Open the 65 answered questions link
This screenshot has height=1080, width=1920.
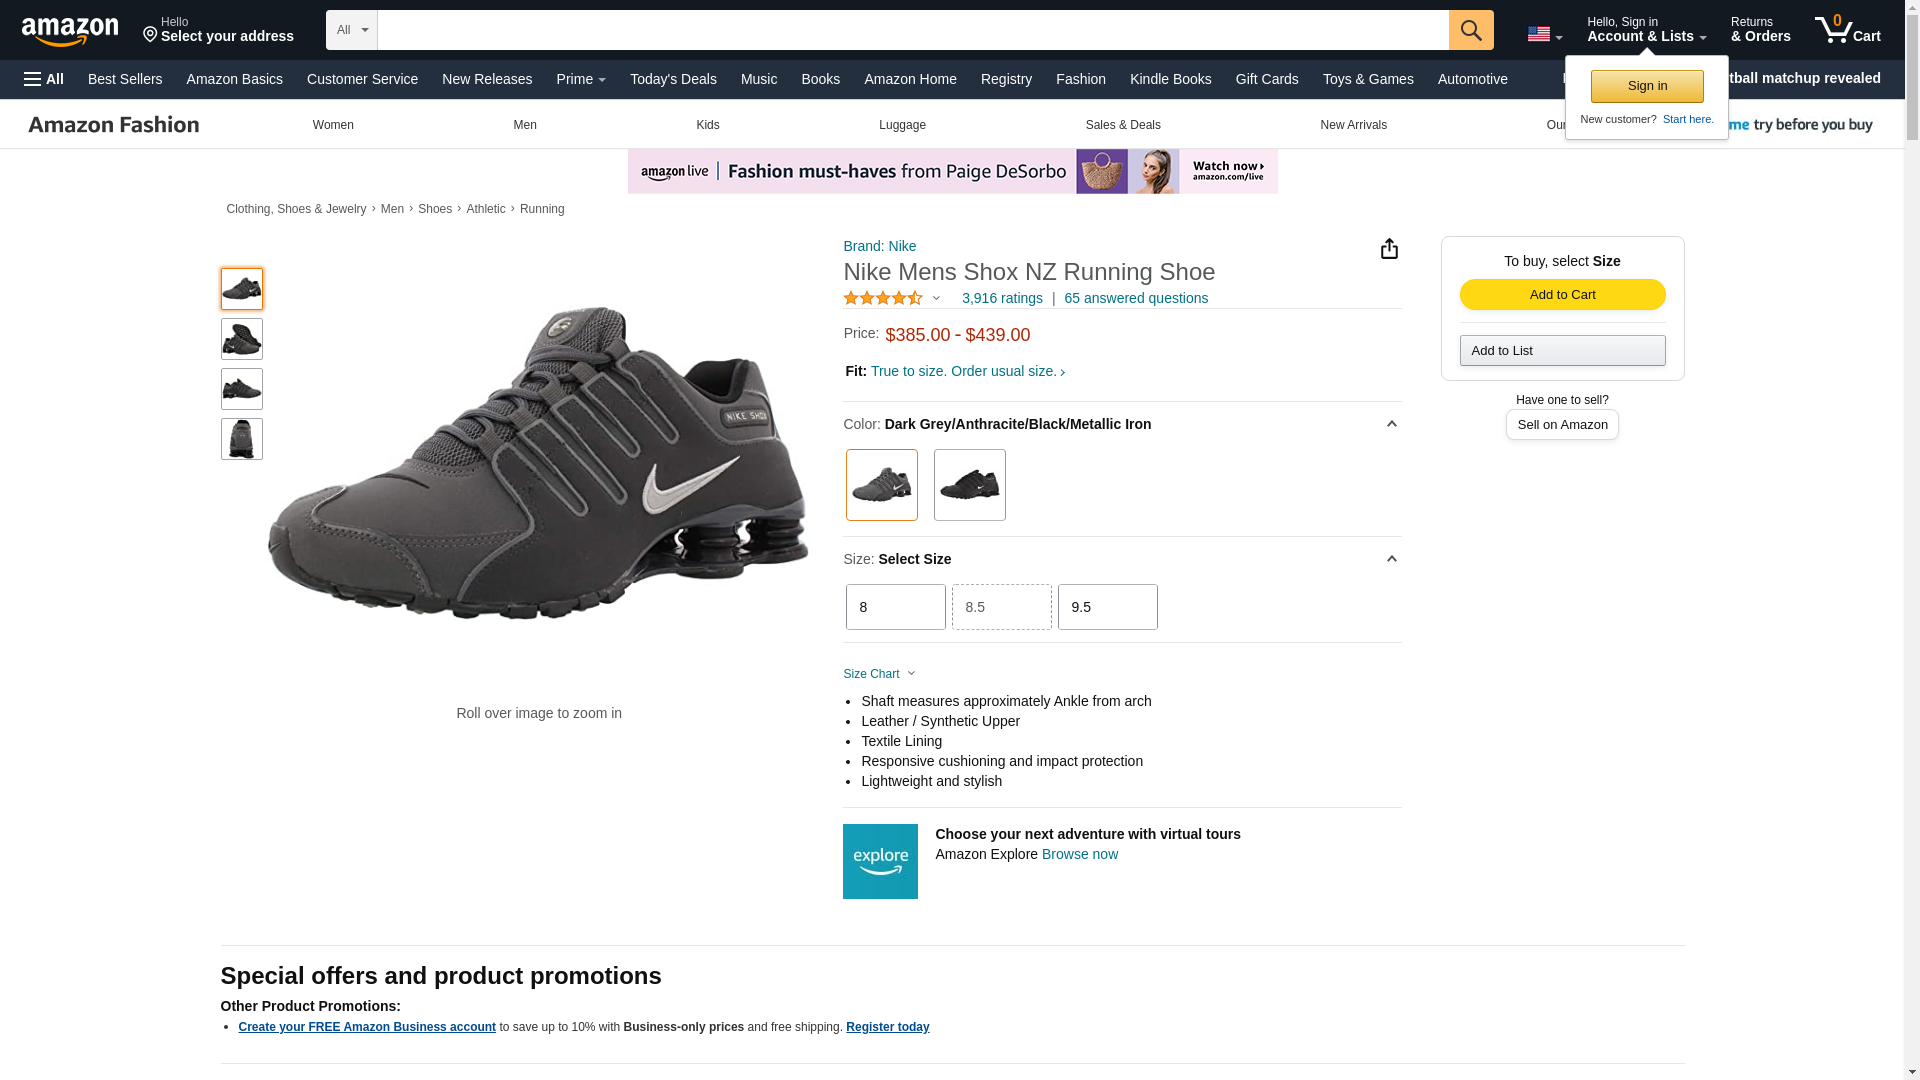[1135, 298]
